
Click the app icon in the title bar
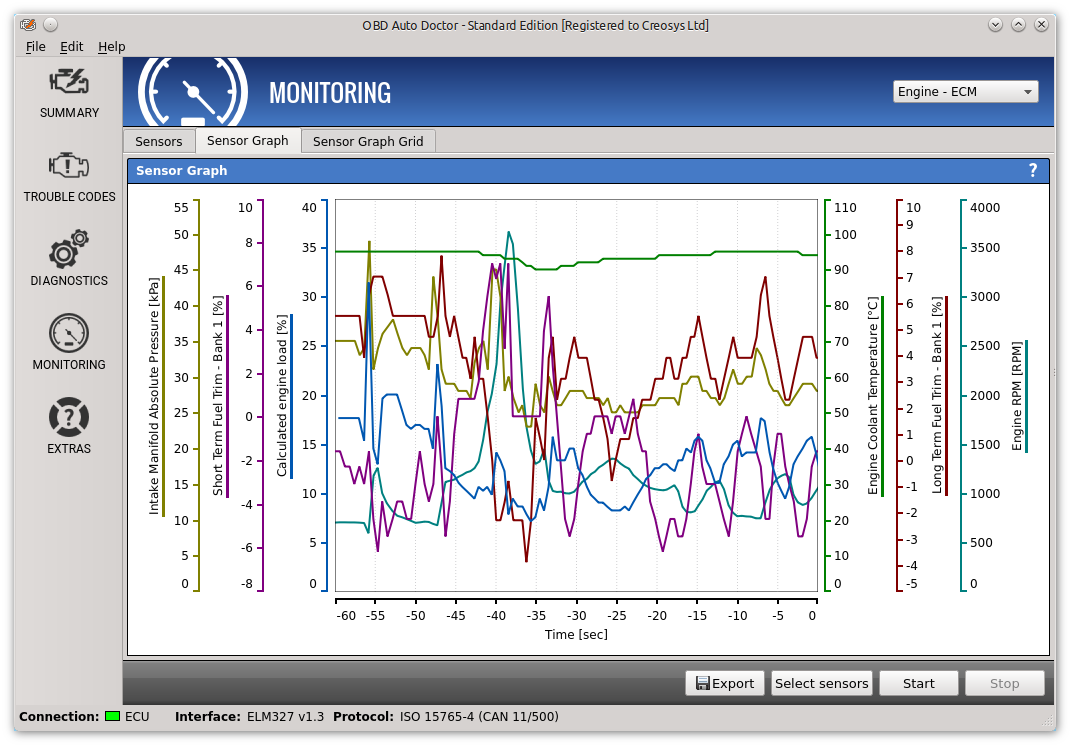coord(27,25)
